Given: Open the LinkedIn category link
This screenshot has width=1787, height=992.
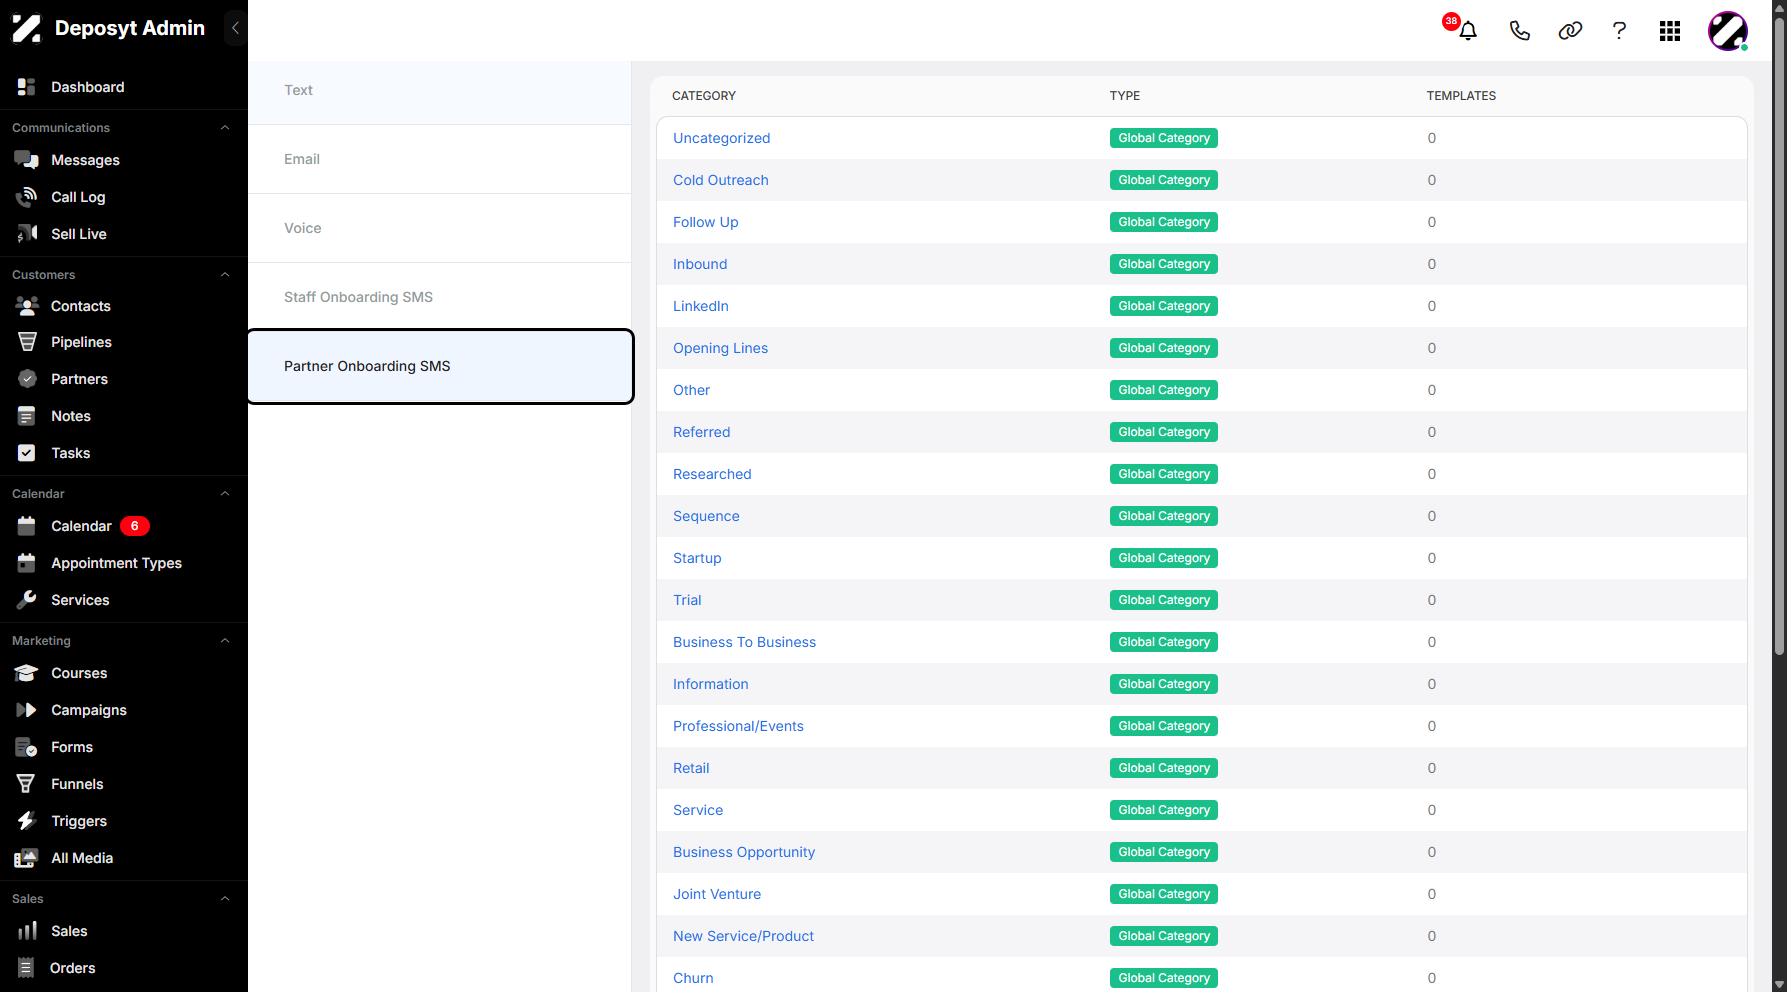Looking at the screenshot, I should point(701,306).
